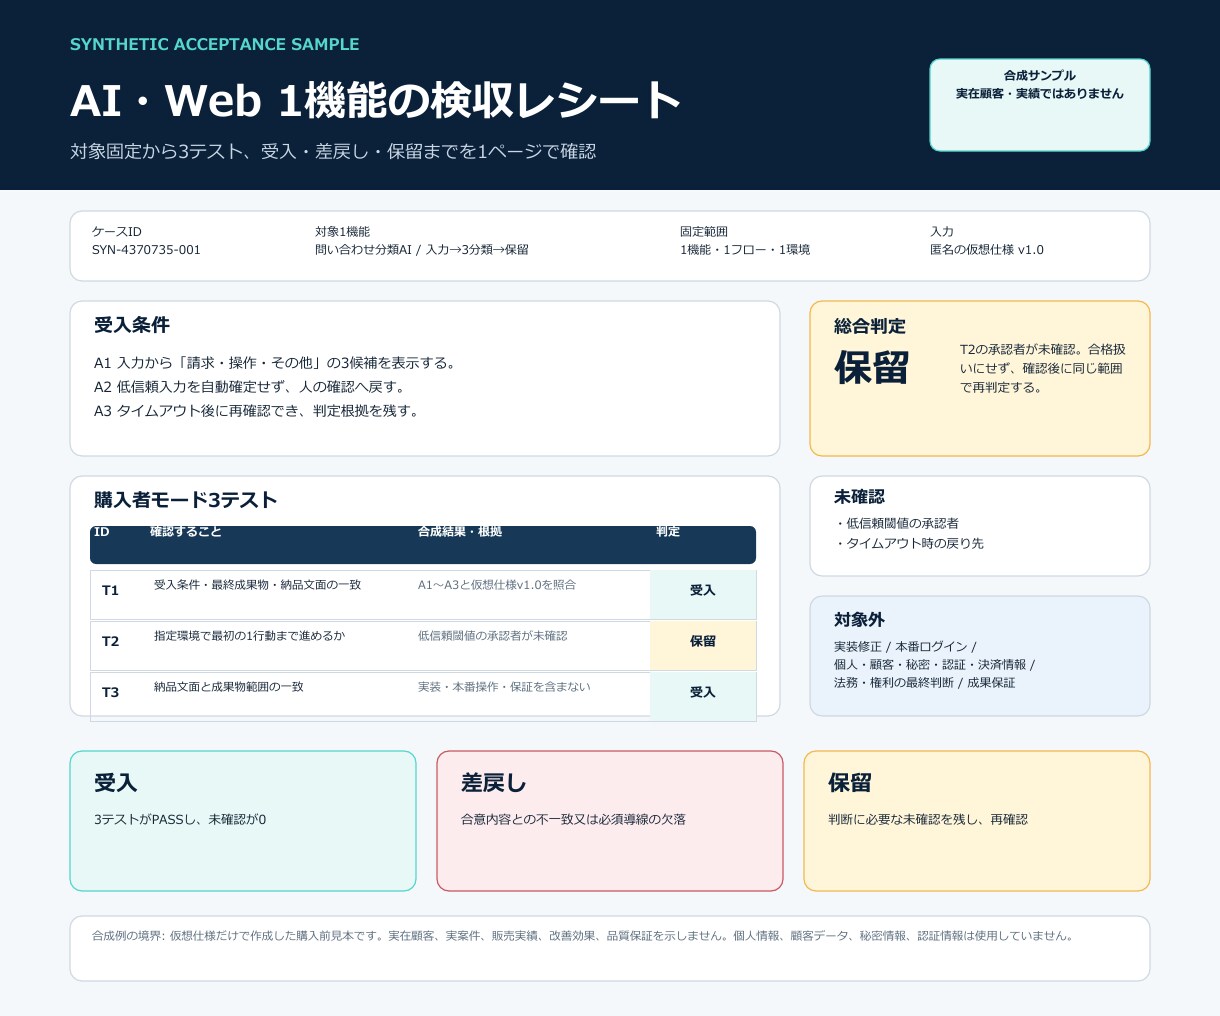
Task: Click the 'T3' row ID cell
Action: (110, 693)
